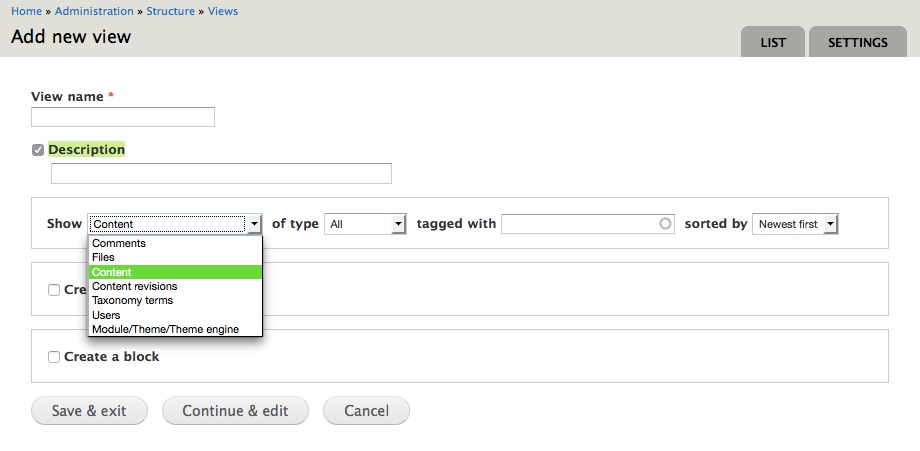Screen dimensions: 920x451
Task: Focus the Description text field
Action: (221, 174)
